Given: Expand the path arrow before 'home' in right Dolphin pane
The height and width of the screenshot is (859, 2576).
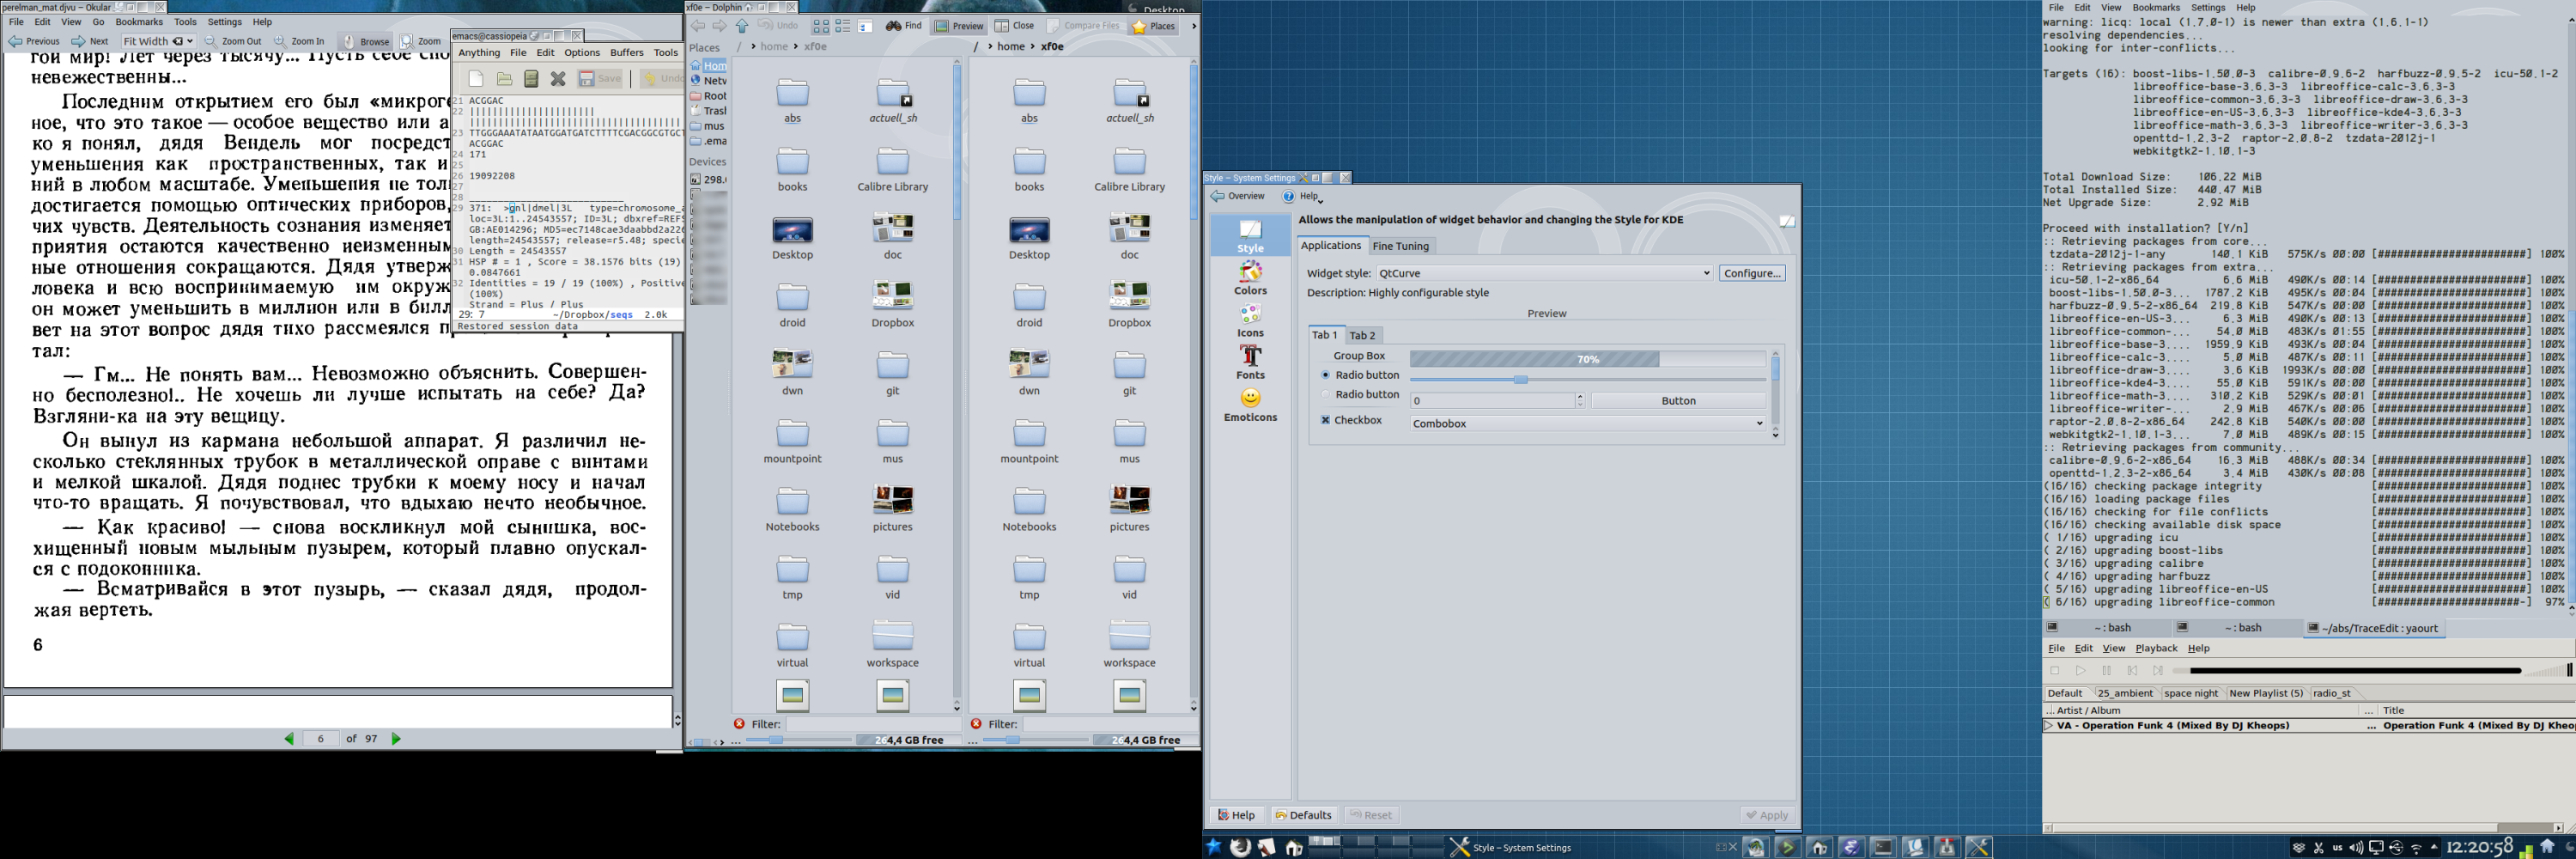Looking at the screenshot, I should (990, 47).
